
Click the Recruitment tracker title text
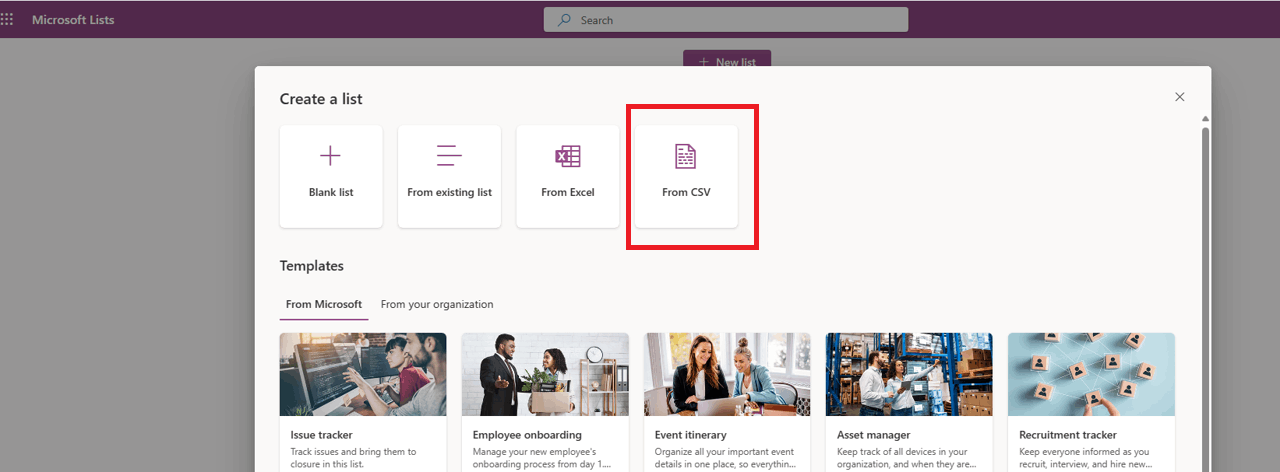click(x=1068, y=435)
